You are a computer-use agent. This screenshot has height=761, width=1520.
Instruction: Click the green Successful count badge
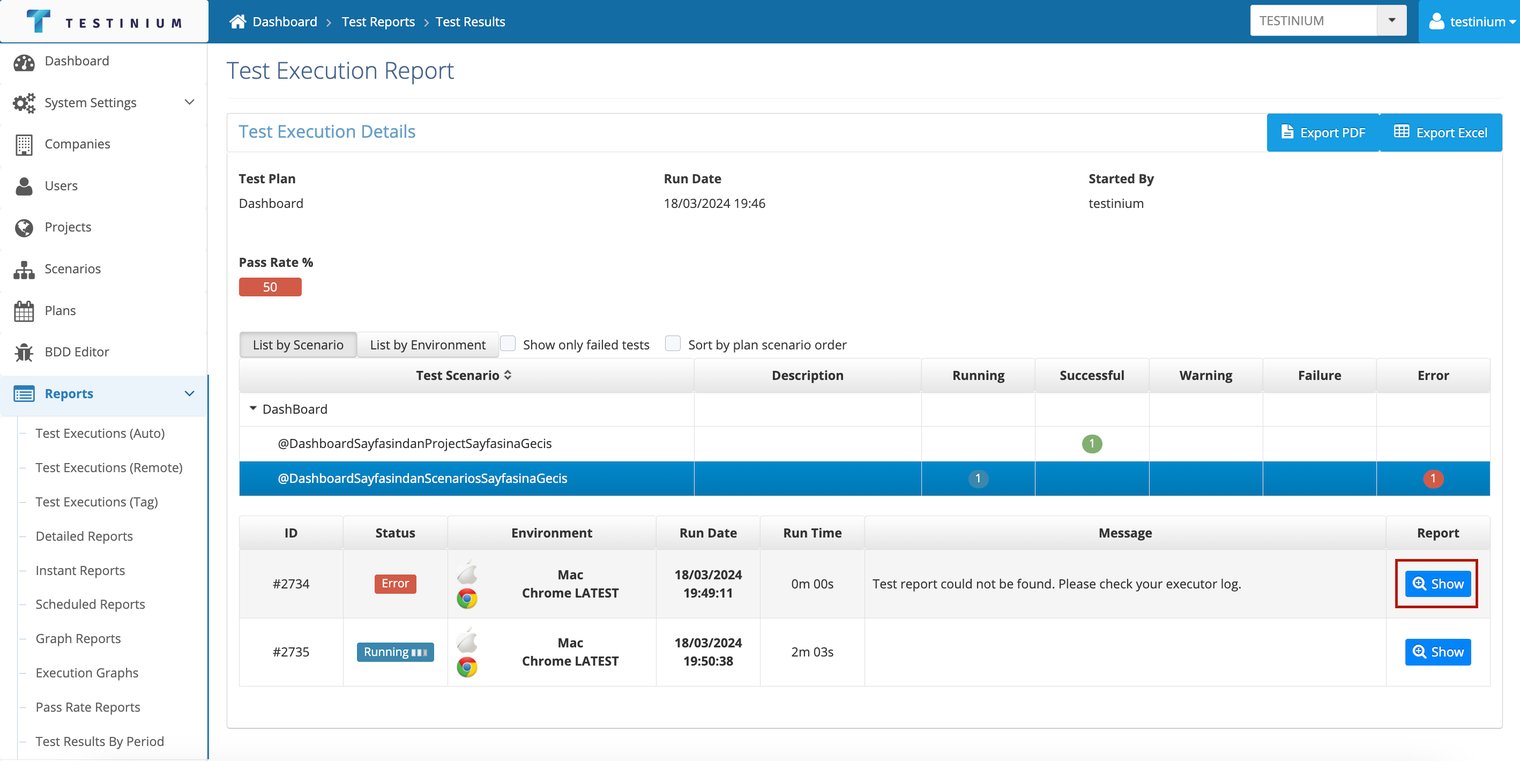[1092, 444]
